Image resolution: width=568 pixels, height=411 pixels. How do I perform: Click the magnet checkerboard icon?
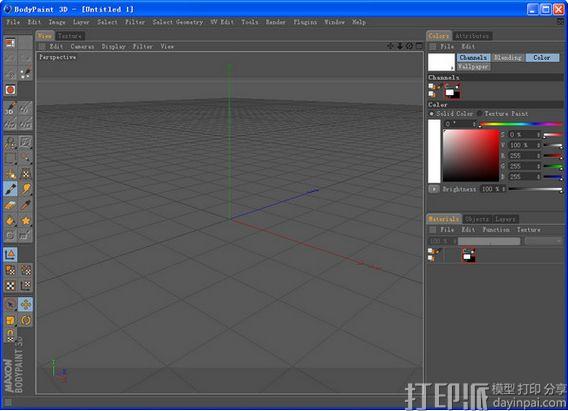point(10,335)
